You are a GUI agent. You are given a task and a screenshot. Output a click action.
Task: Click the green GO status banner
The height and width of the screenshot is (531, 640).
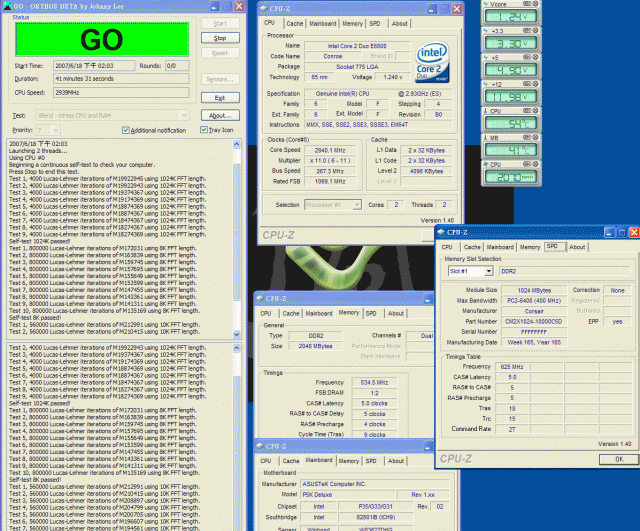click(x=102, y=40)
